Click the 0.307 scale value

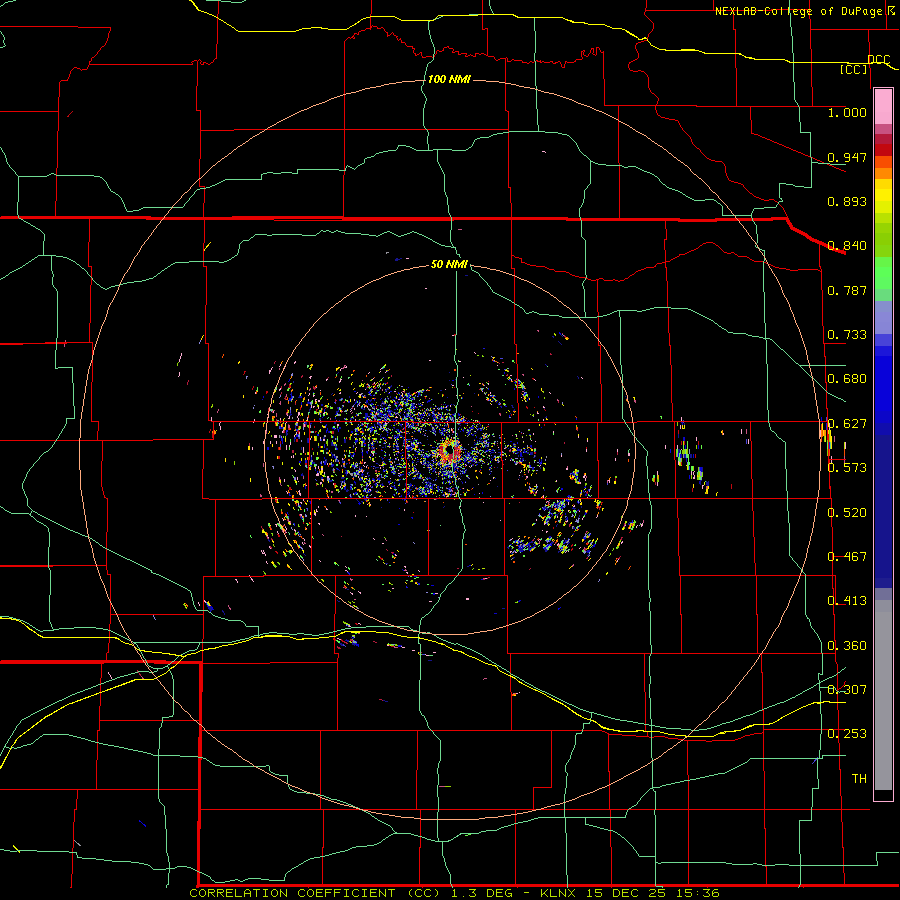[847, 690]
